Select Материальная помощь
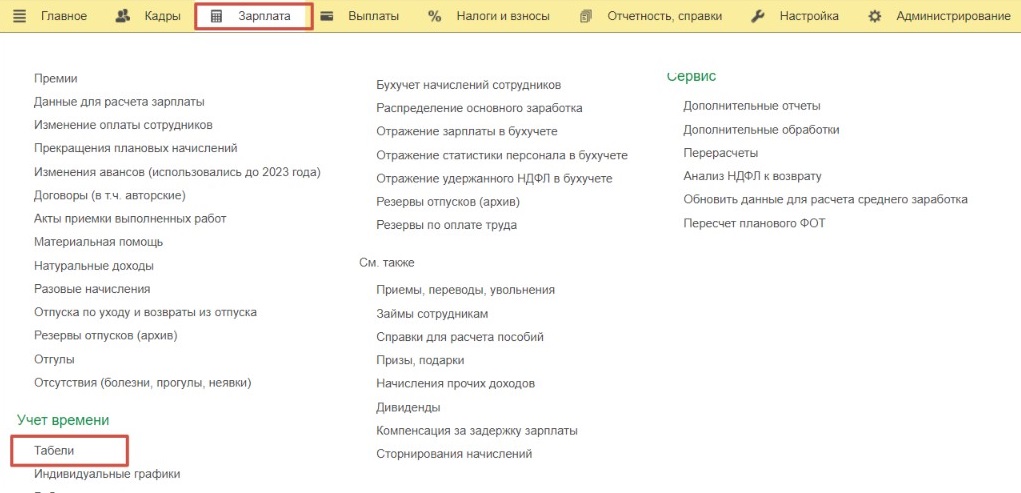 (98, 241)
